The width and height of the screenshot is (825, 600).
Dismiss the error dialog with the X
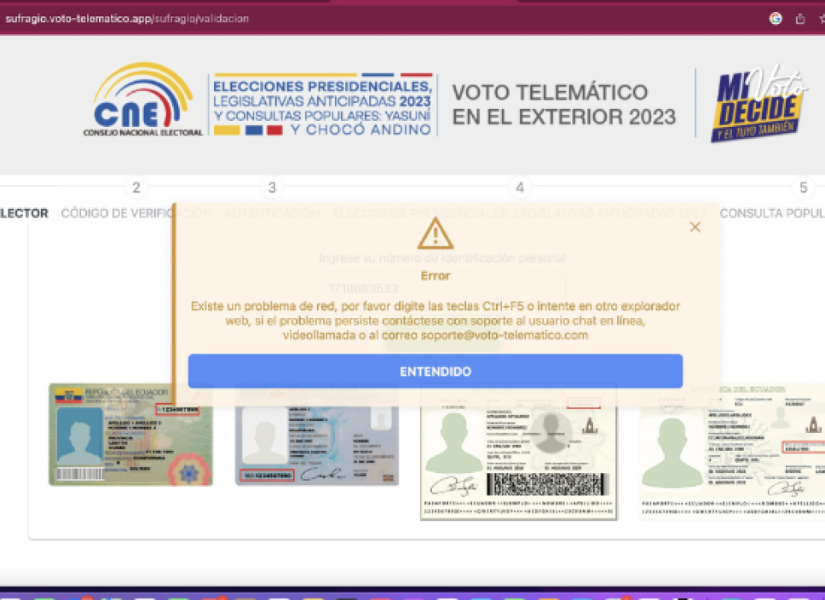pos(695,227)
